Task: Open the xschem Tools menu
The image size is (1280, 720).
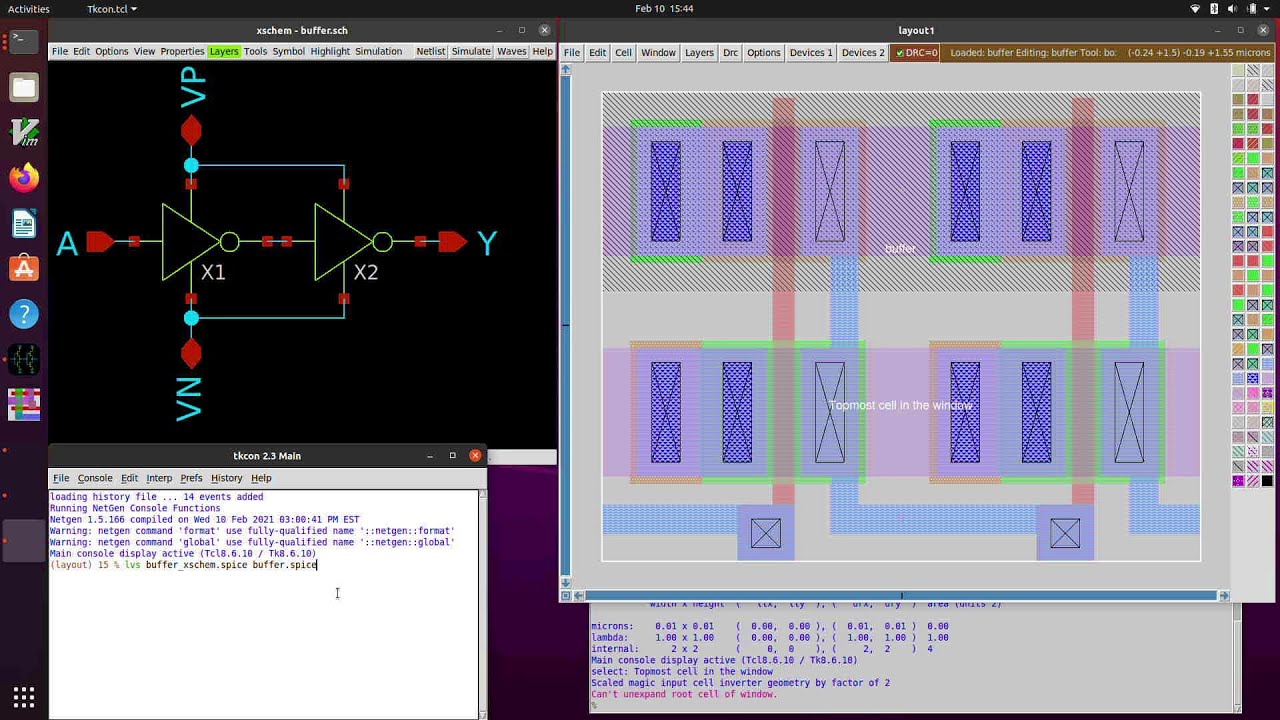Action: click(255, 51)
